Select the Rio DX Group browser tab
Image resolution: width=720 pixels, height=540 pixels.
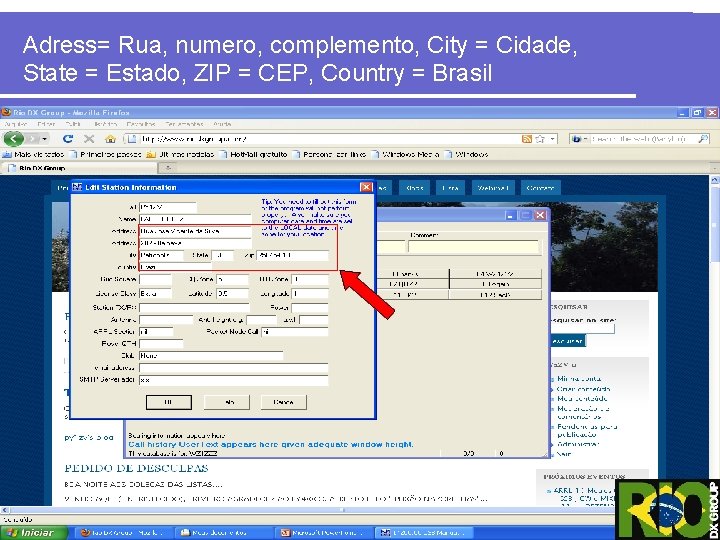(79, 168)
